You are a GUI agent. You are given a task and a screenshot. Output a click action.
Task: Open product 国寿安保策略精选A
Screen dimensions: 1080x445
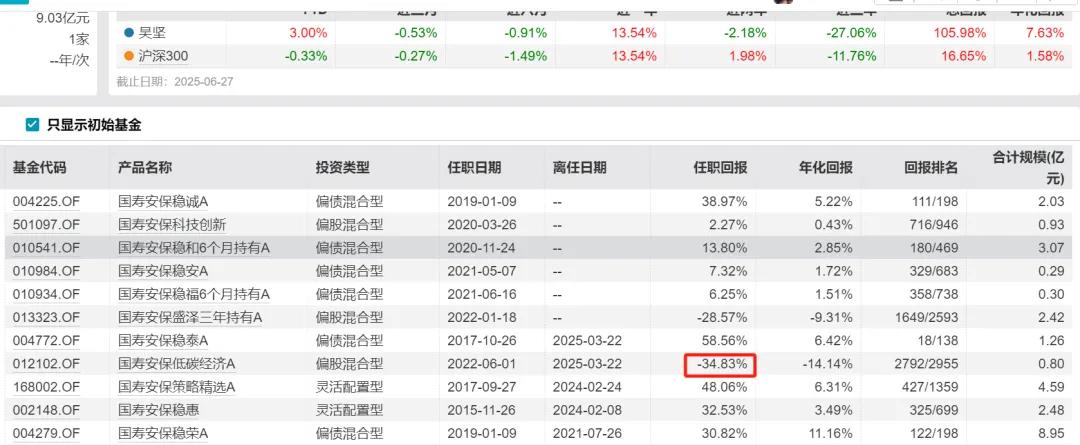click(x=178, y=387)
